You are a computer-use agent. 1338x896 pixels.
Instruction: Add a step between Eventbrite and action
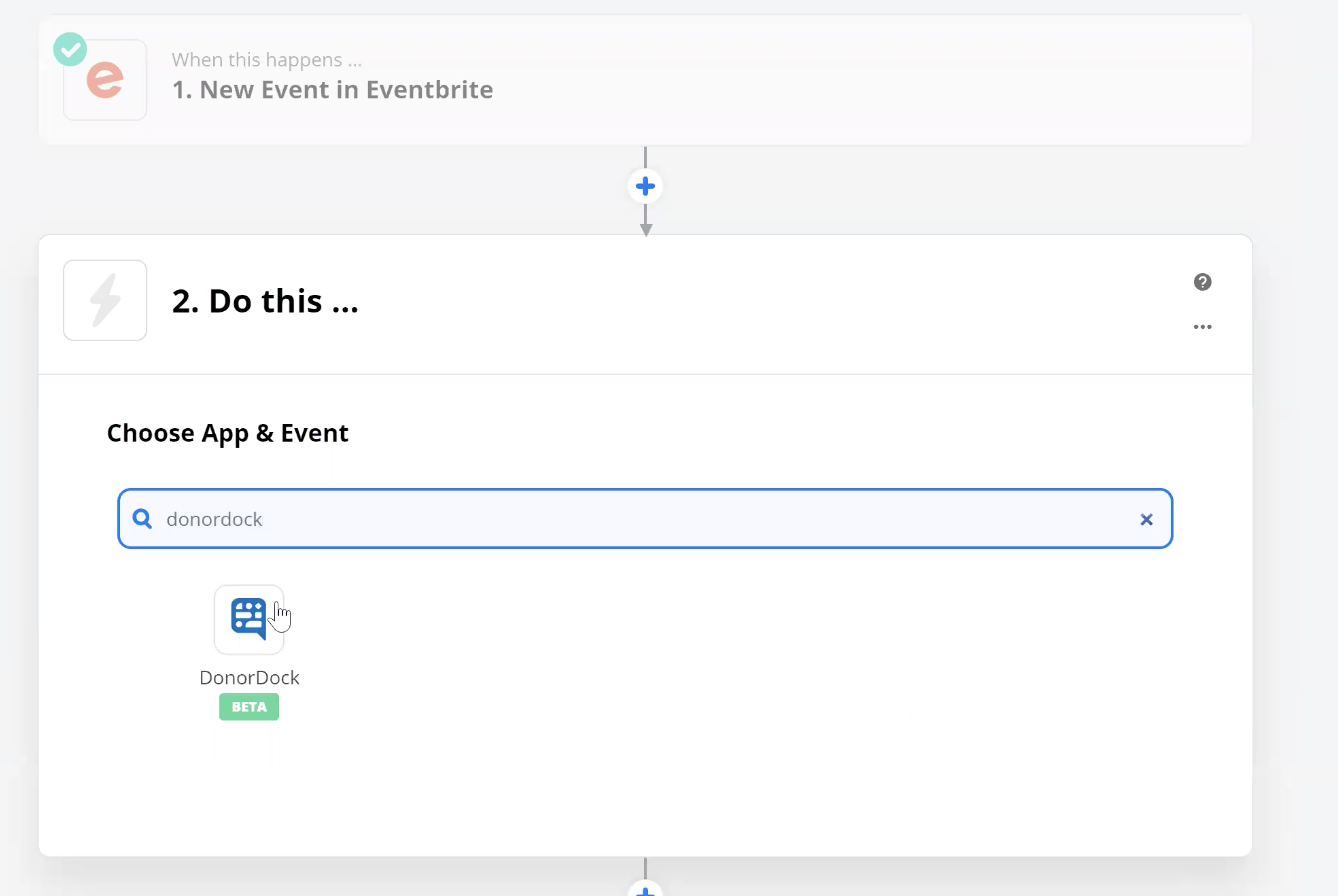pyautogui.click(x=645, y=186)
